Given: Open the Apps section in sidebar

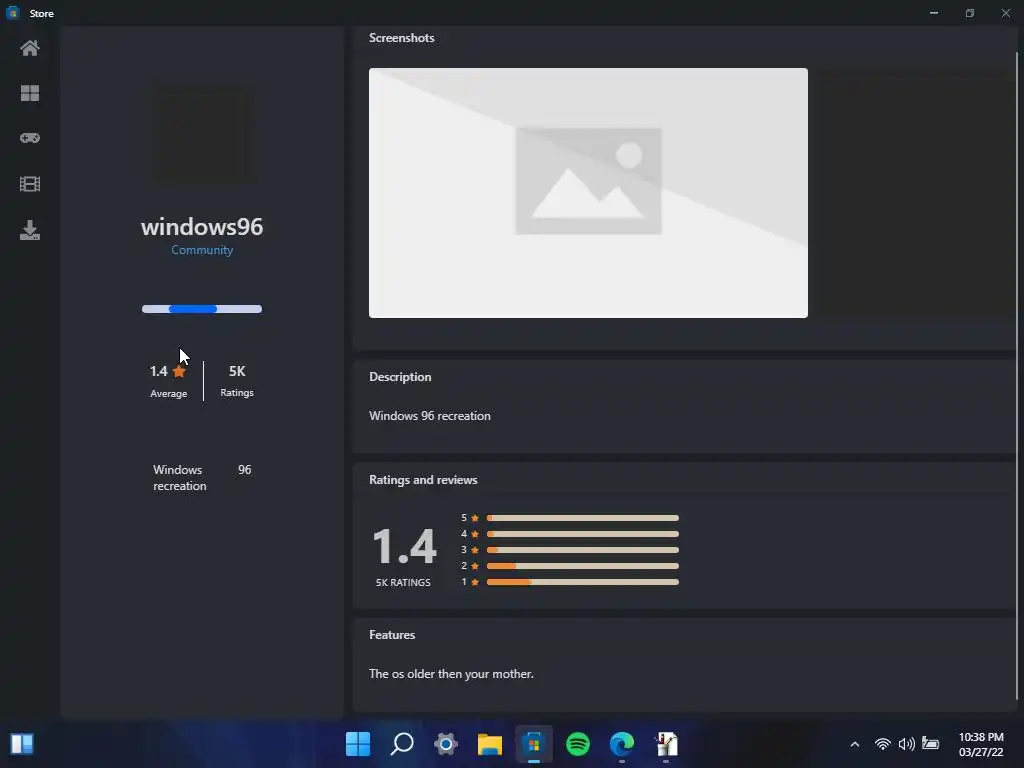Looking at the screenshot, I should [x=29, y=93].
